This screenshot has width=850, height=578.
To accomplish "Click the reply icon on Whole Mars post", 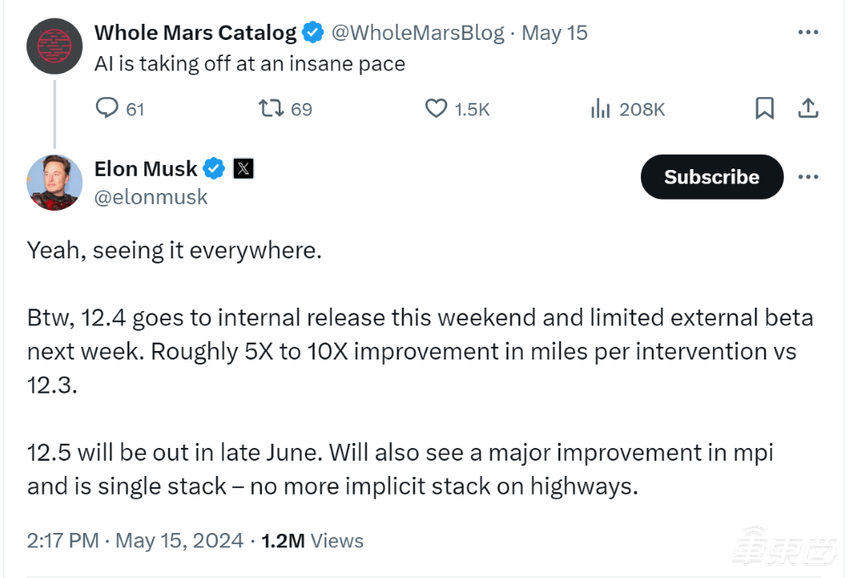I will [106, 108].
